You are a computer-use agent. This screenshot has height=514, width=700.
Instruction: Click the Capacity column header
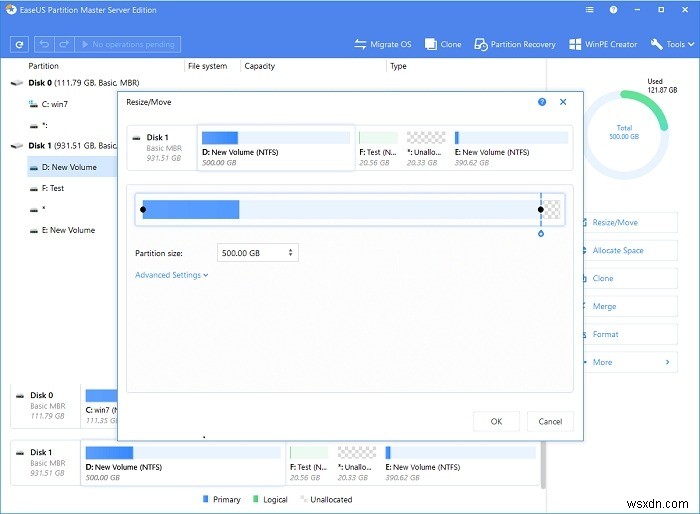259,66
